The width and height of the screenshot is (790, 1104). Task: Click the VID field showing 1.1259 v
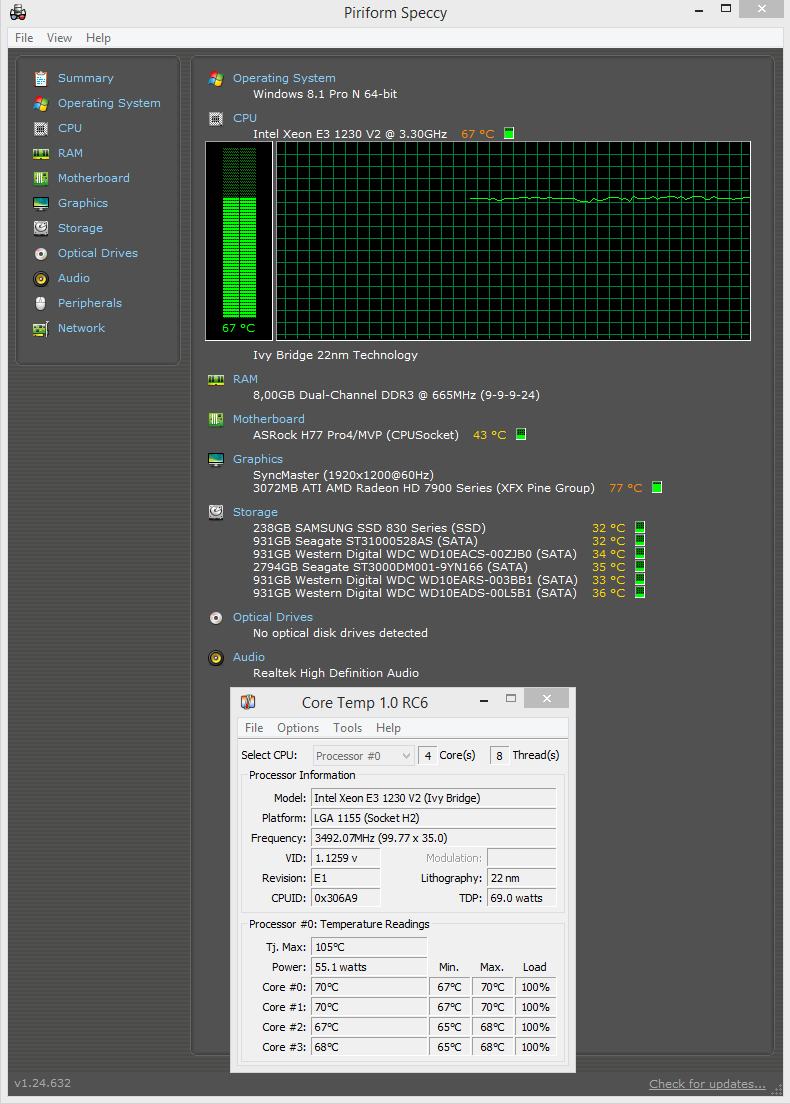[346, 858]
